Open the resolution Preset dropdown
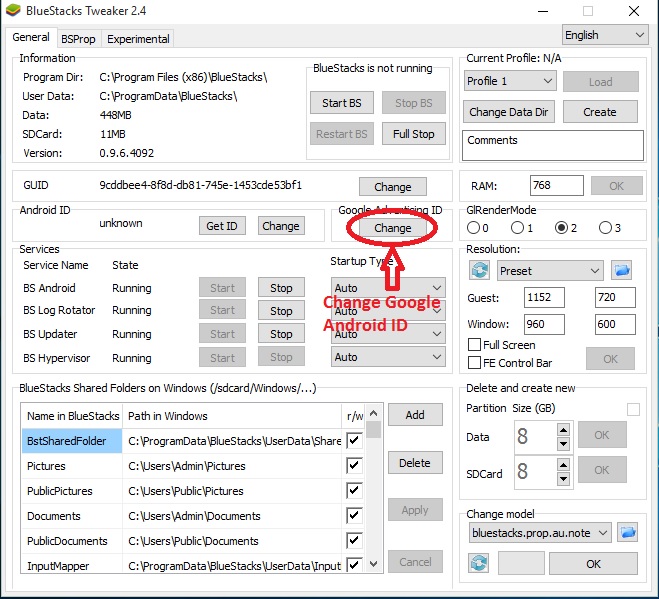Viewport: 659px width, 599px height. click(x=550, y=271)
